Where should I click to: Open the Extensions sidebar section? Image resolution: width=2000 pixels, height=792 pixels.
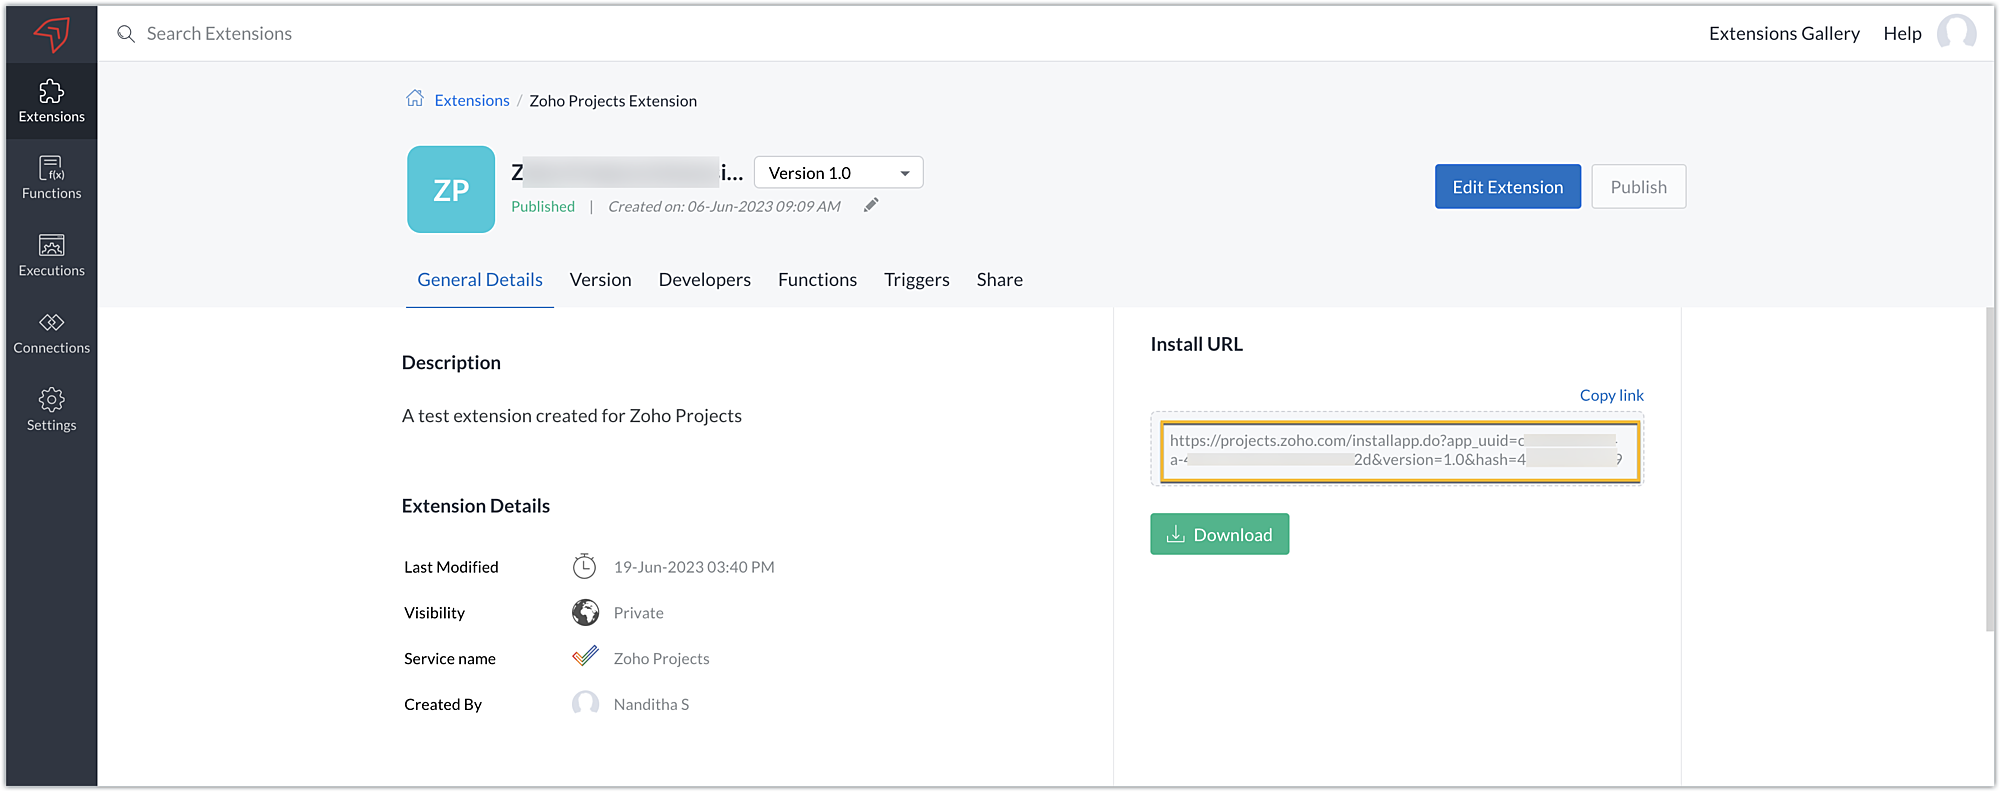point(51,101)
